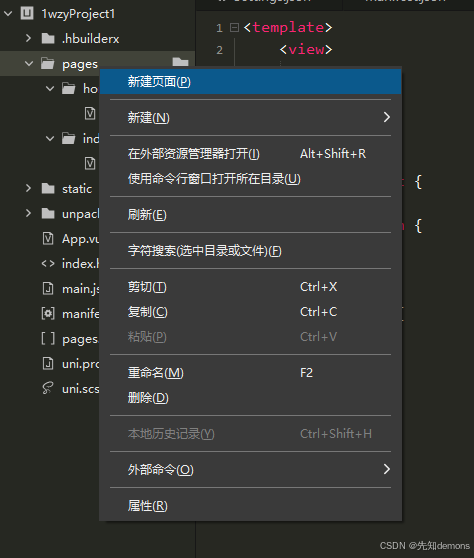The height and width of the screenshot is (558, 474).
Task: Open App.vue file name in tree
Action: point(81,239)
